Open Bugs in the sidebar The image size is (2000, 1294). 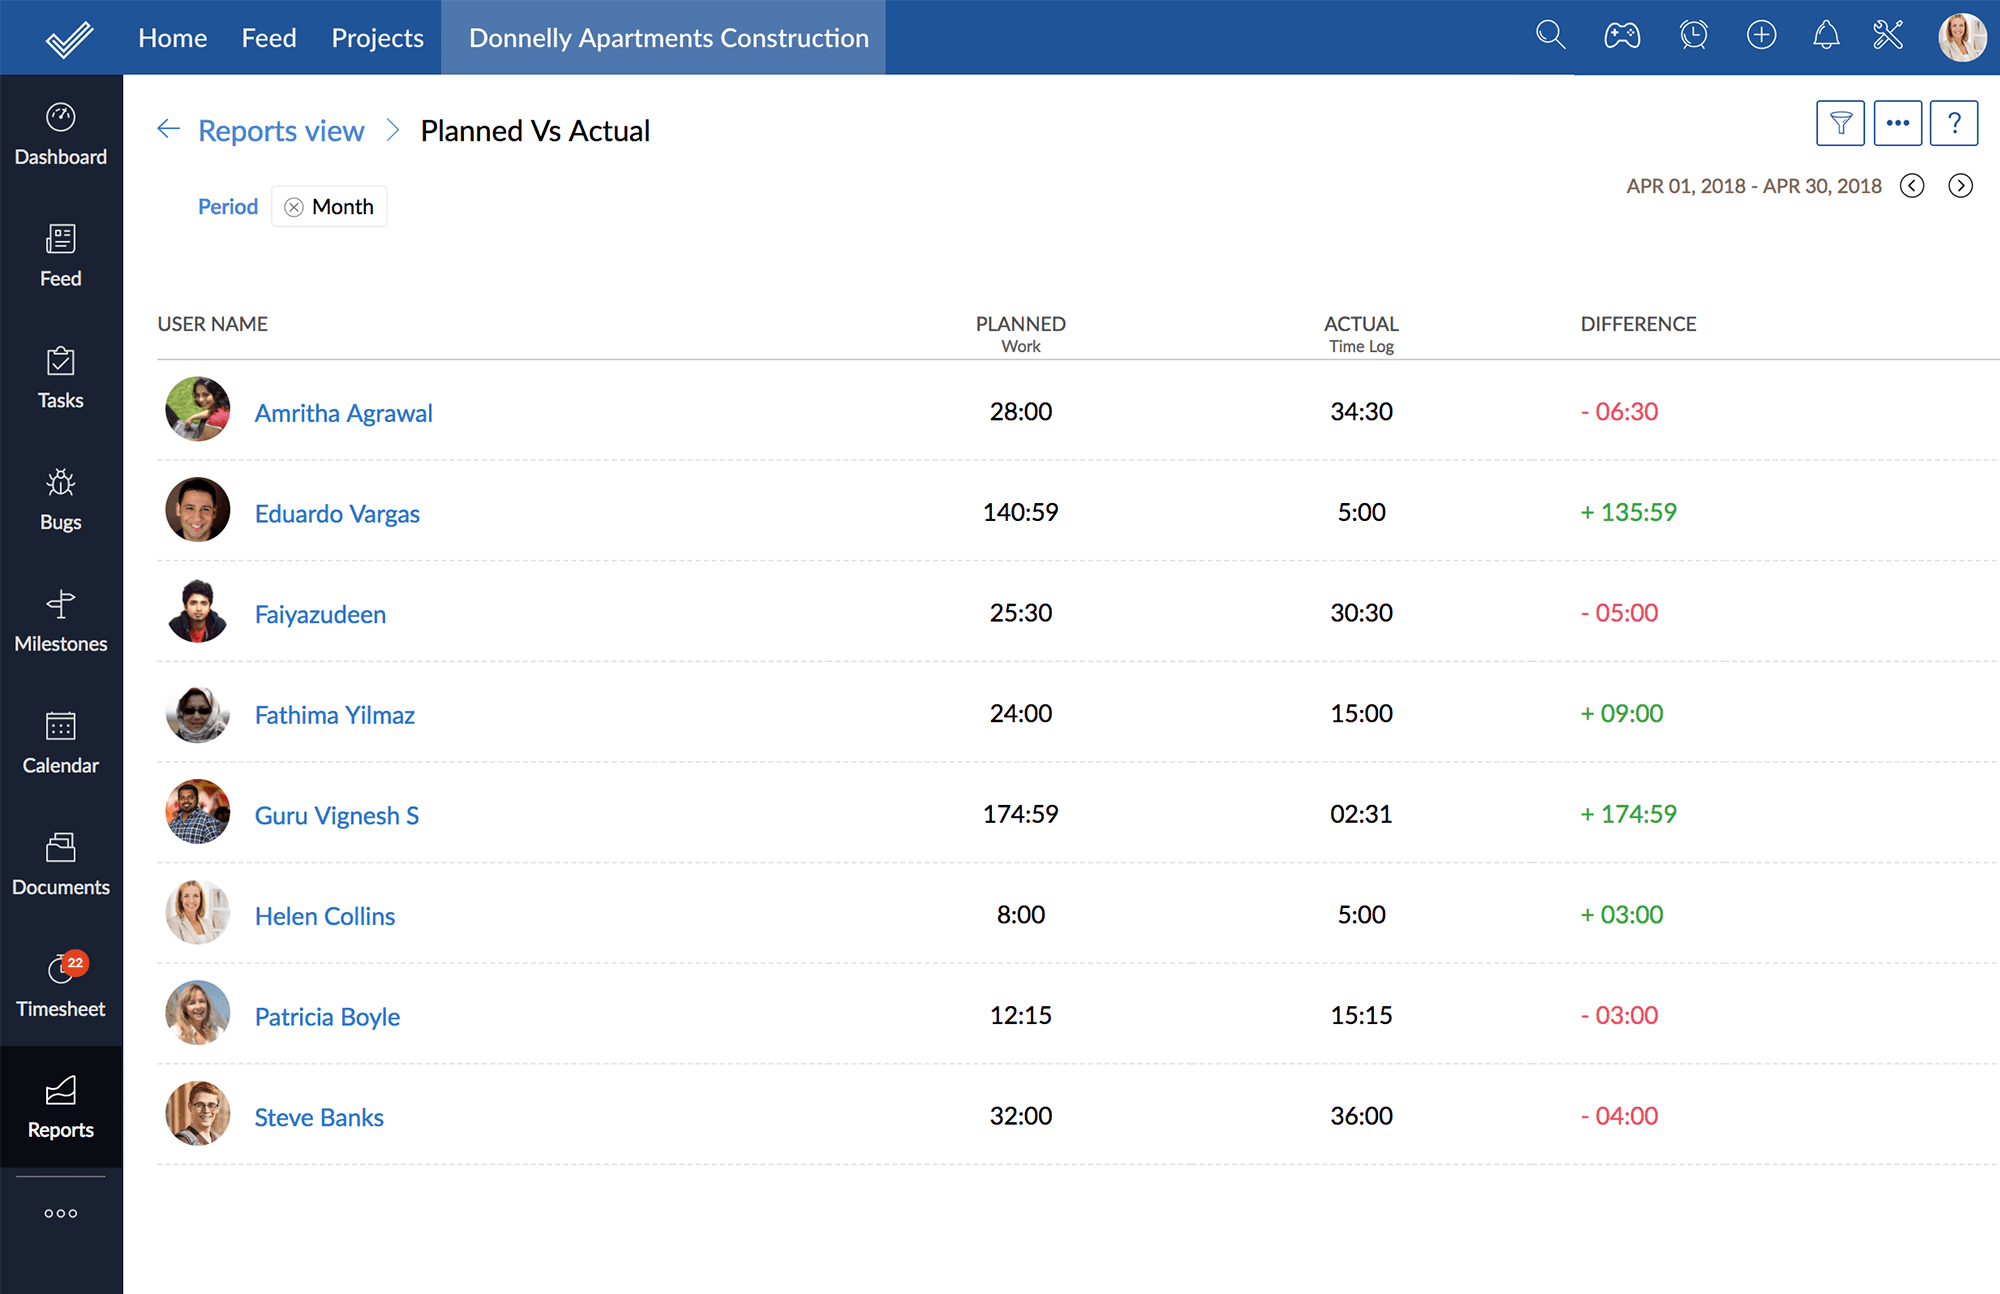[x=61, y=499]
